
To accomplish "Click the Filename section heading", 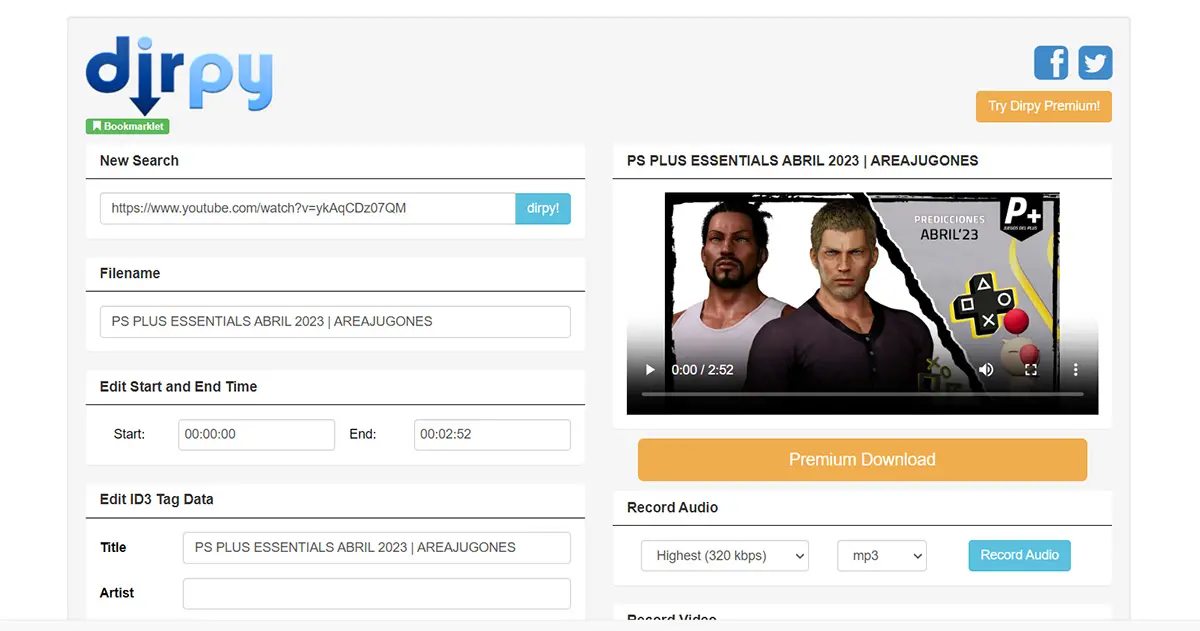I will 130,274.
